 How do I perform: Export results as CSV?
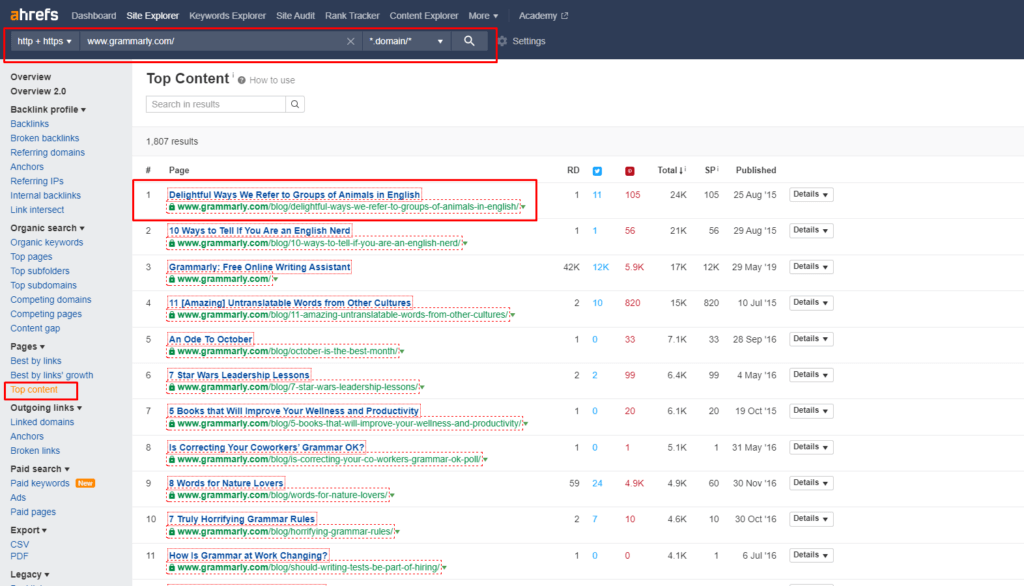pos(20,544)
